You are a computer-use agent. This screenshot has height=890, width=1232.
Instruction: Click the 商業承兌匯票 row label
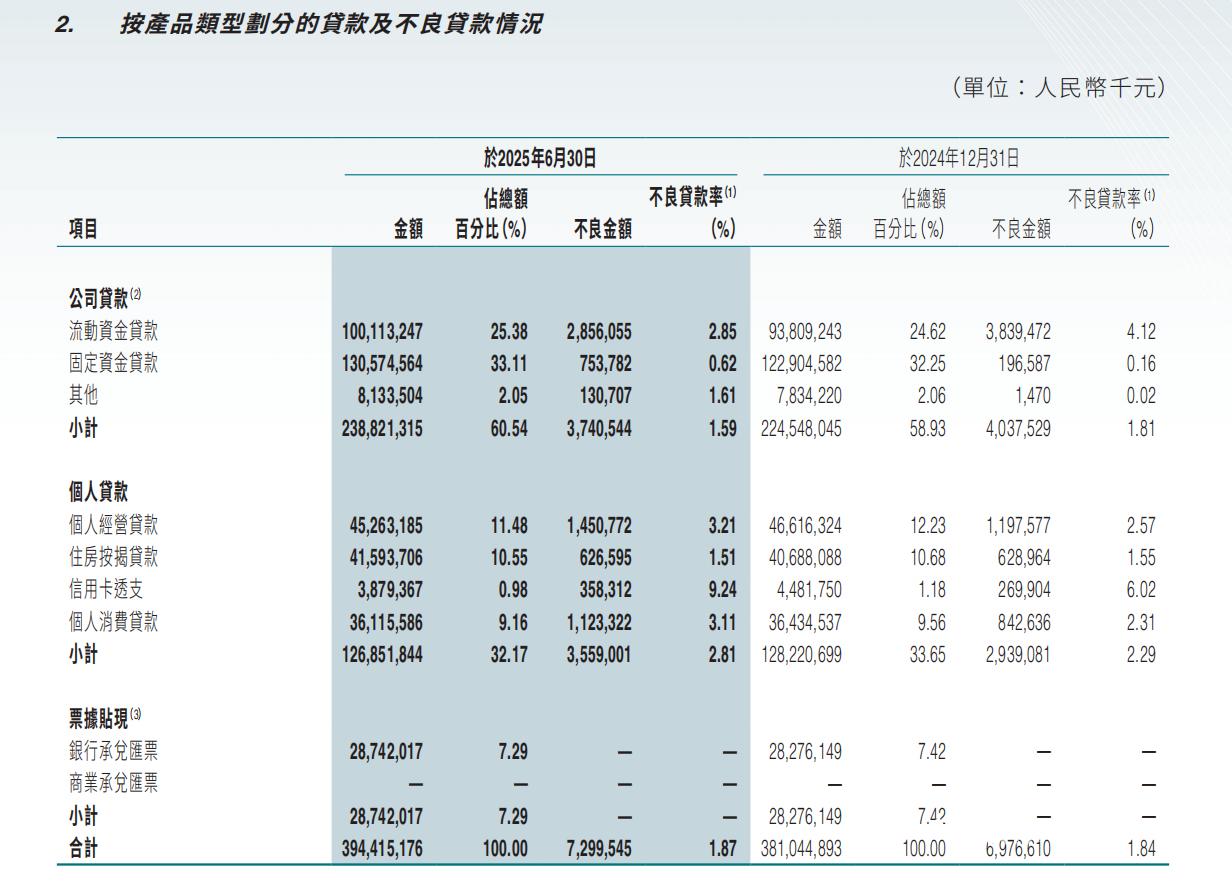pos(113,783)
